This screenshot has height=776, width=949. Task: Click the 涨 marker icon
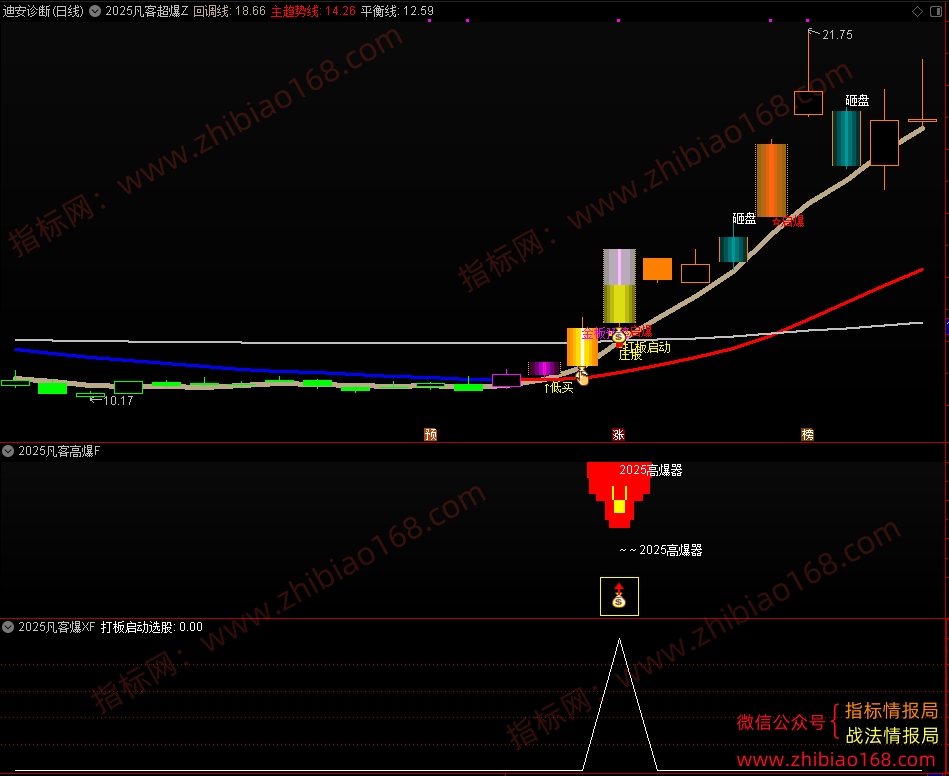tap(618, 434)
